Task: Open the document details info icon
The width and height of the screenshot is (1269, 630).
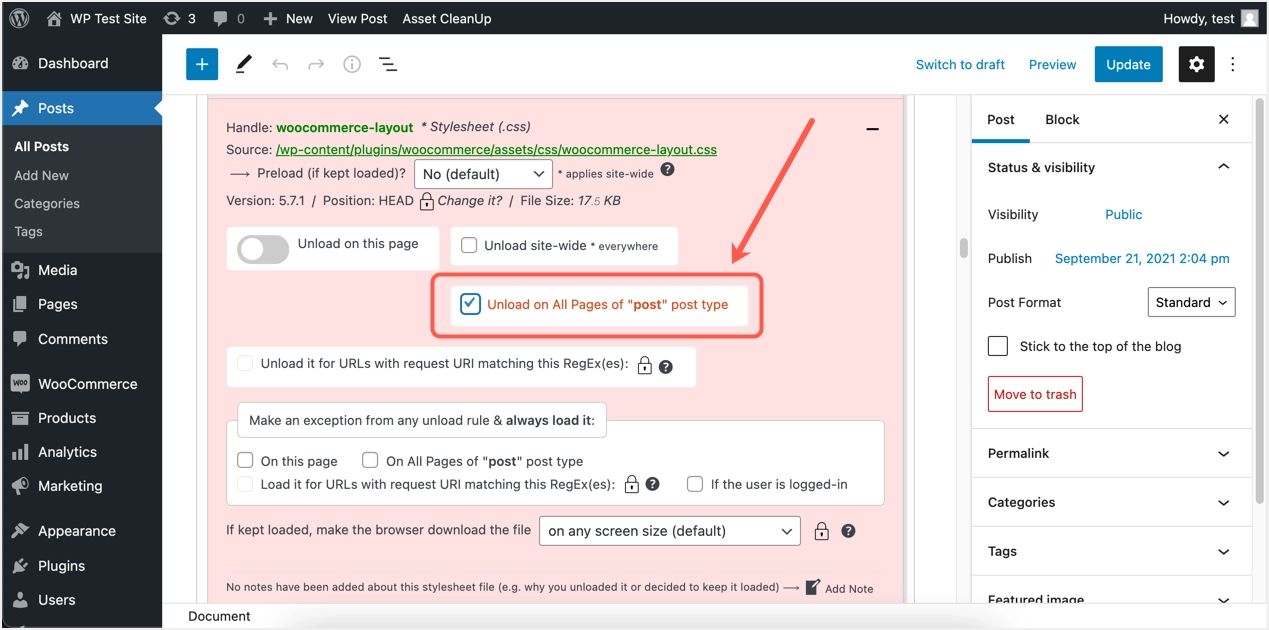Action: pyautogui.click(x=352, y=64)
